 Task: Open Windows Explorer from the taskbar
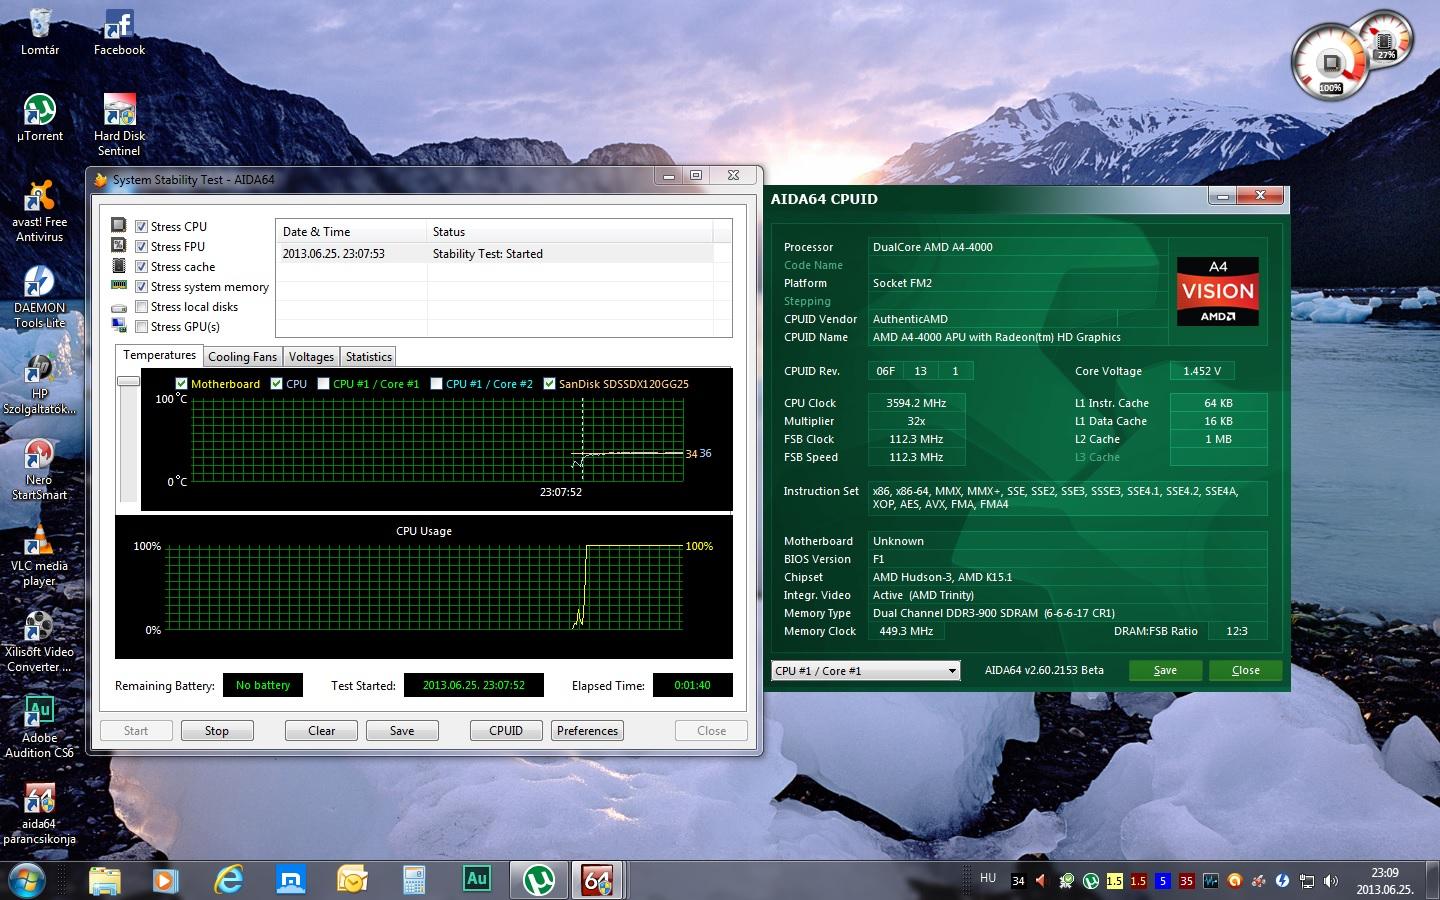pos(105,880)
